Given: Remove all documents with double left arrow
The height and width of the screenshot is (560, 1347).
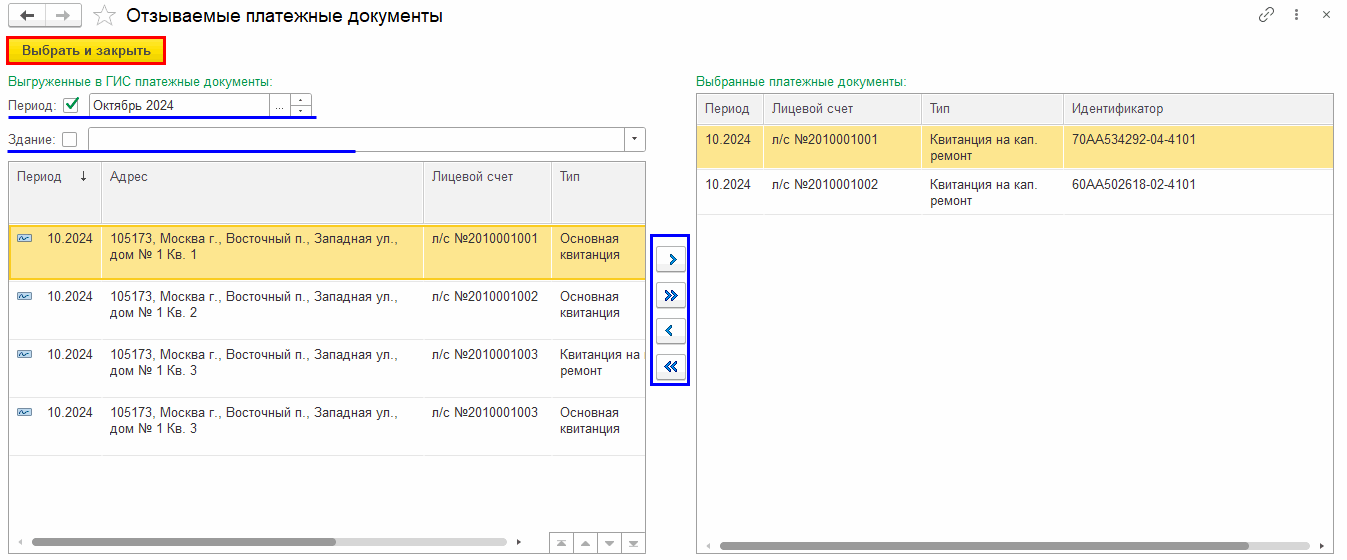Looking at the screenshot, I should (670, 366).
